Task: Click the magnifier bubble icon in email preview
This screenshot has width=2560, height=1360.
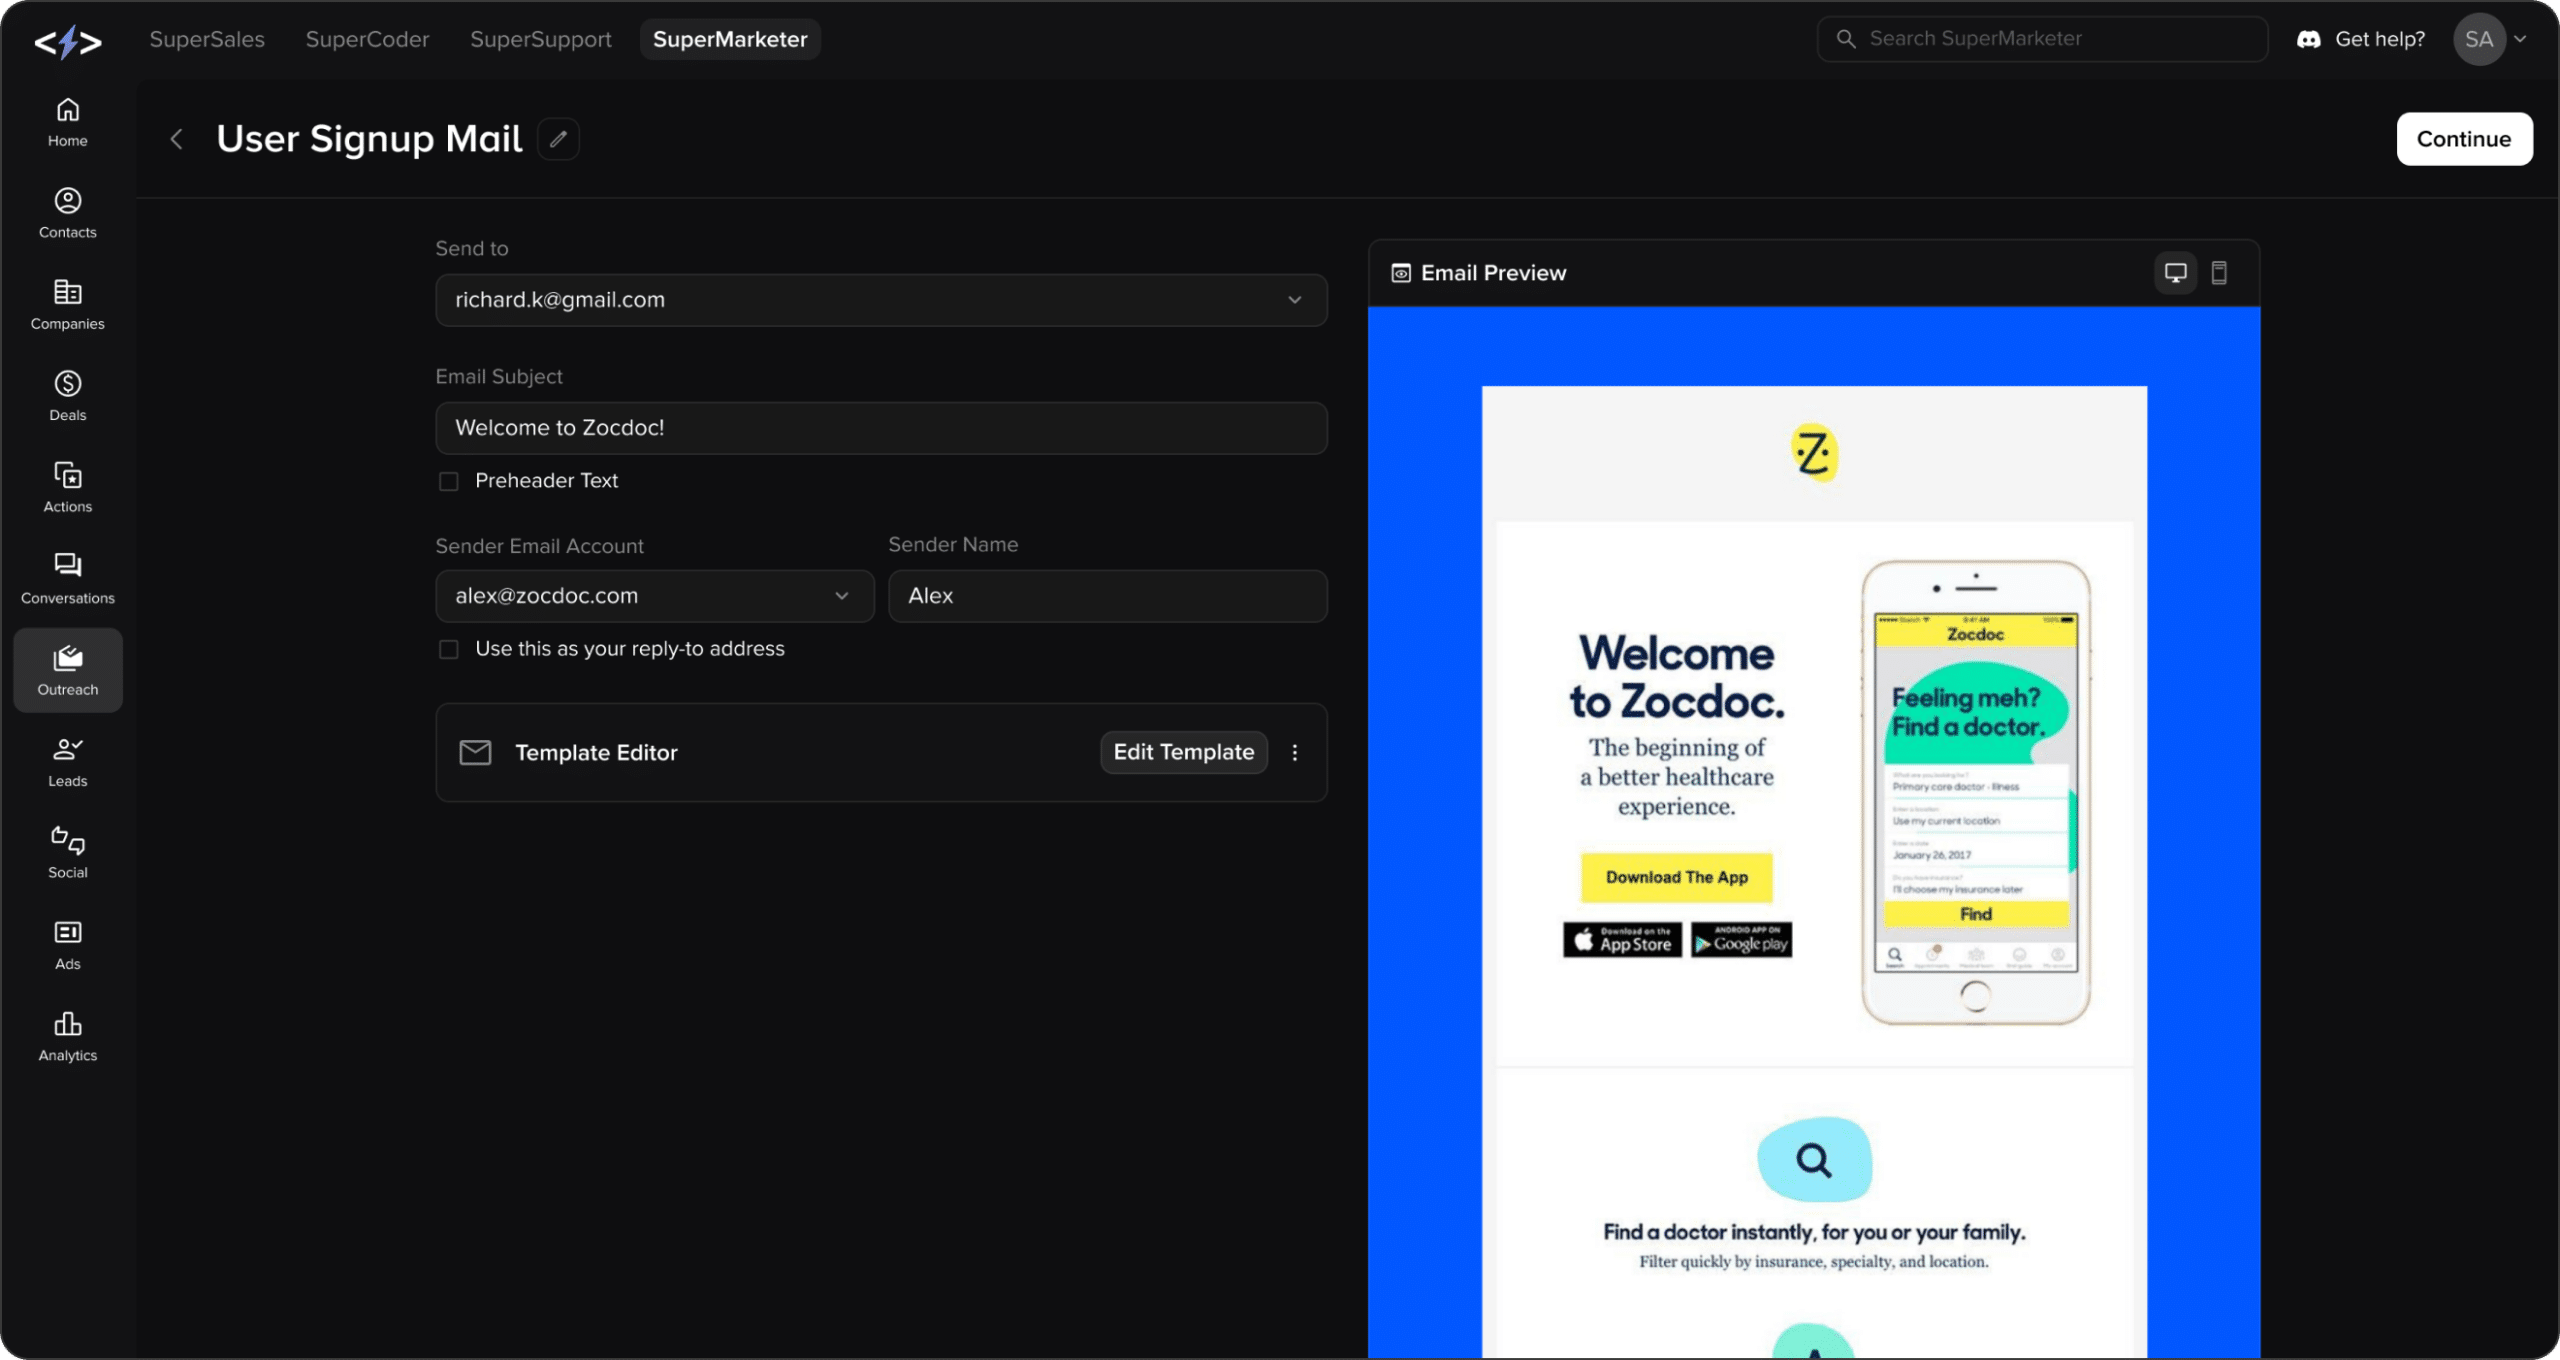Action: point(1814,1160)
